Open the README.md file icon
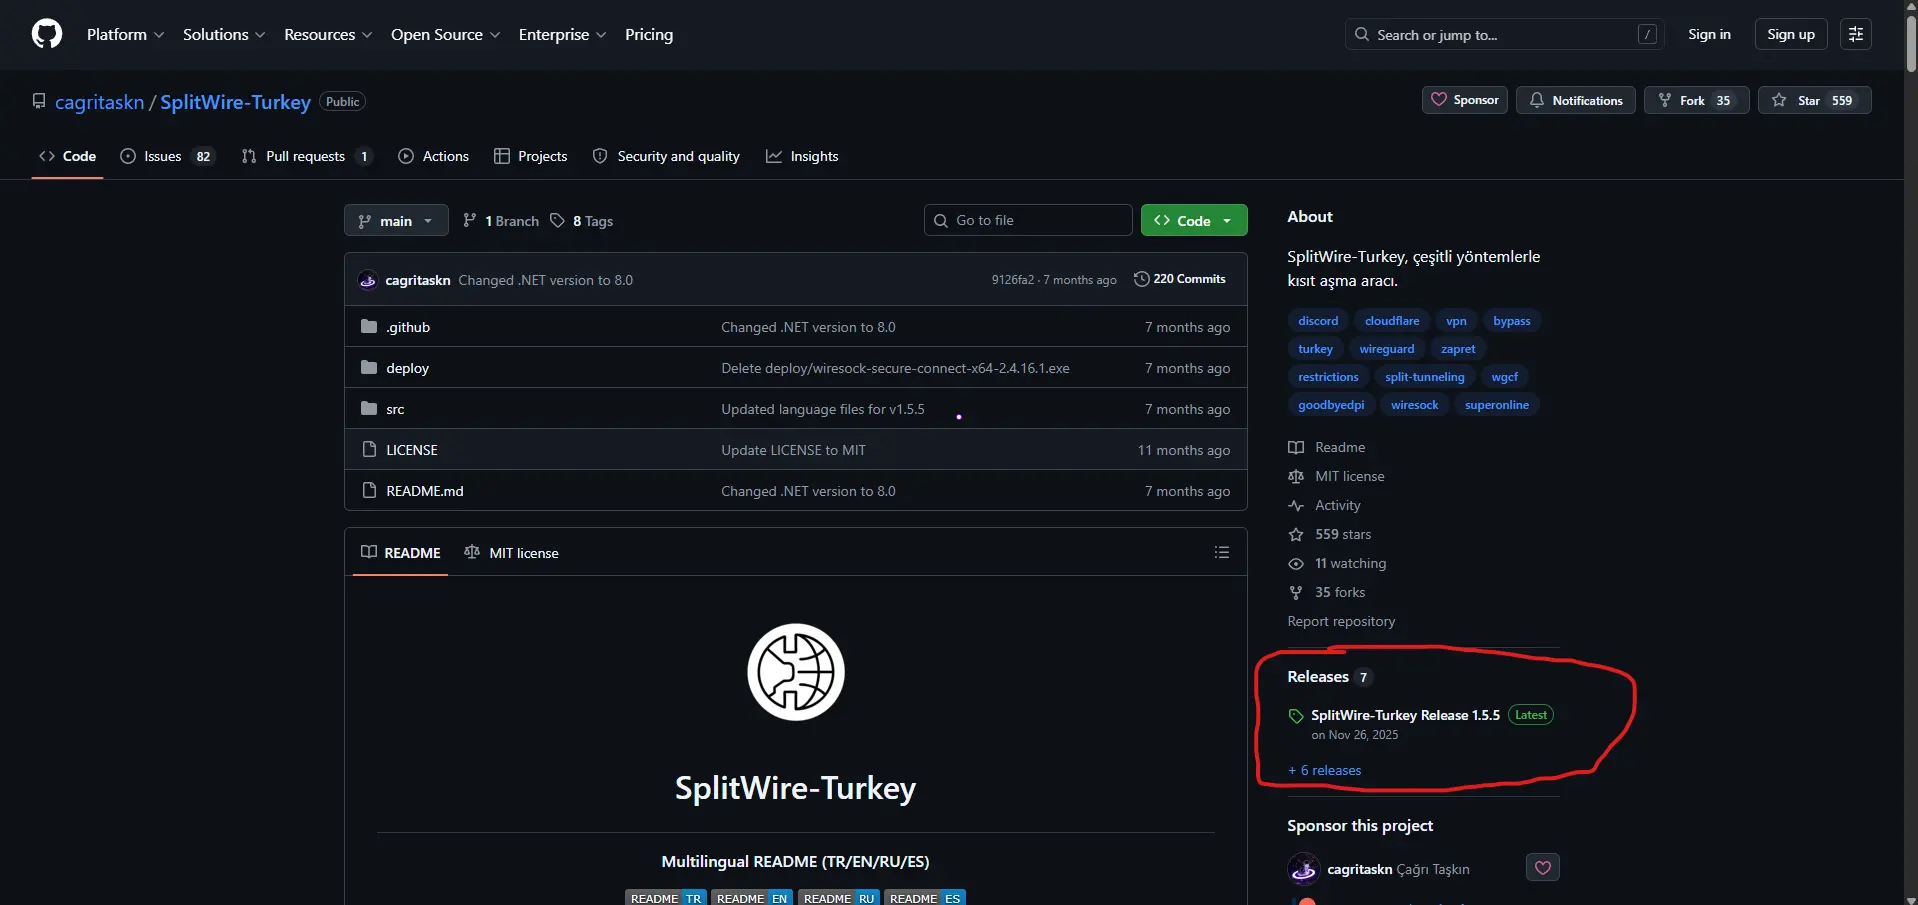This screenshot has width=1918, height=905. (369, 490)
